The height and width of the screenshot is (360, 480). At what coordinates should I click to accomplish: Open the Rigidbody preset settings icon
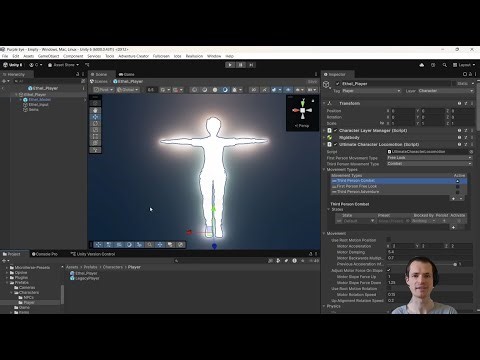click(466, 137)
